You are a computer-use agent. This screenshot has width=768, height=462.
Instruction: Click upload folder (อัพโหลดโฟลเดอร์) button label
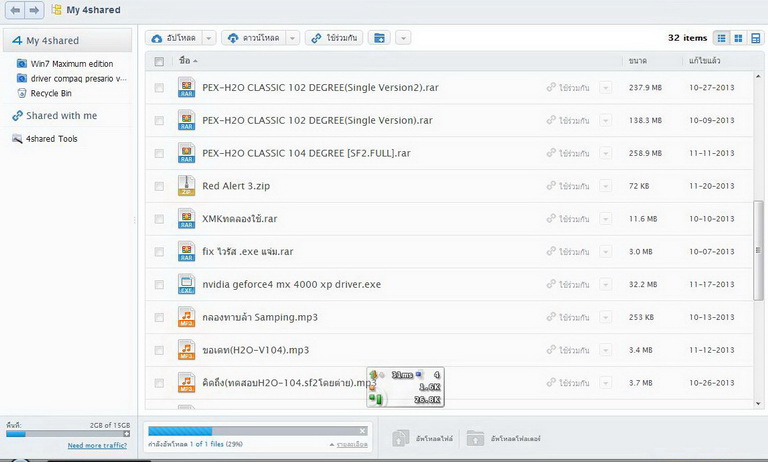point(515,438)
